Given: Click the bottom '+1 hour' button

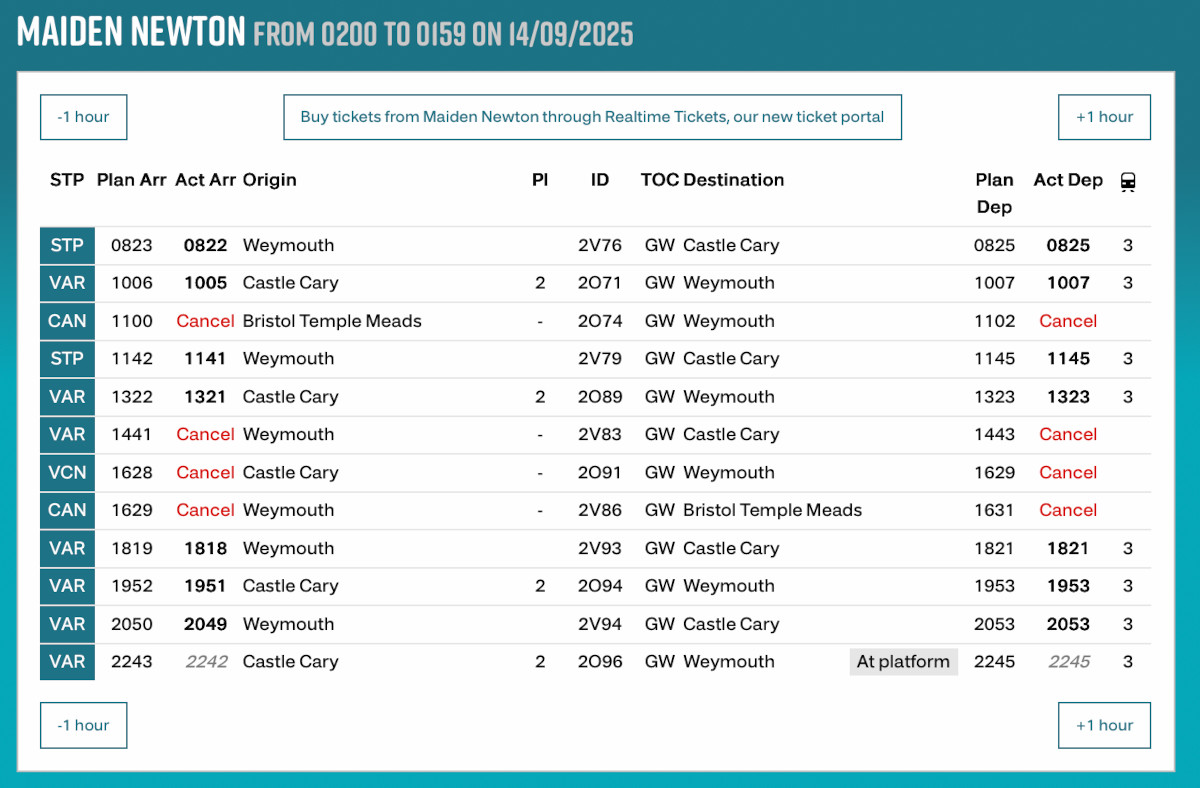Looking at the screenshot, I should coord(1104,725).
